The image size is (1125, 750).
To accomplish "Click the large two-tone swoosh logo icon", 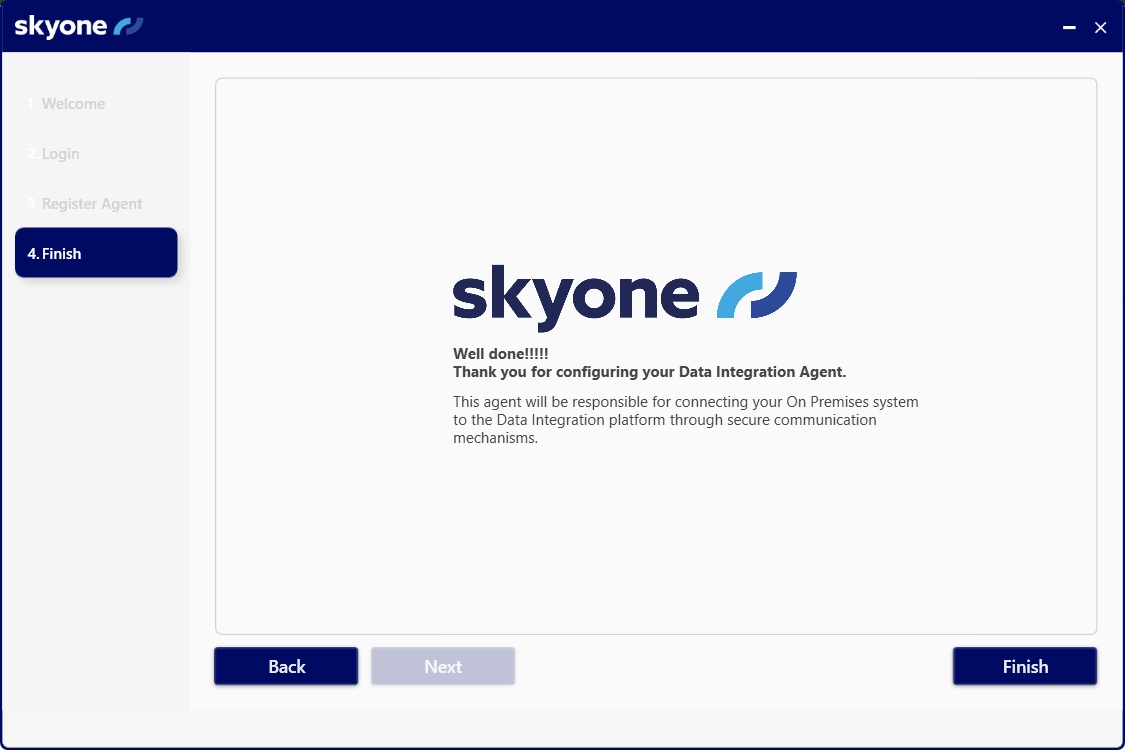I will [x=757, y=295].
